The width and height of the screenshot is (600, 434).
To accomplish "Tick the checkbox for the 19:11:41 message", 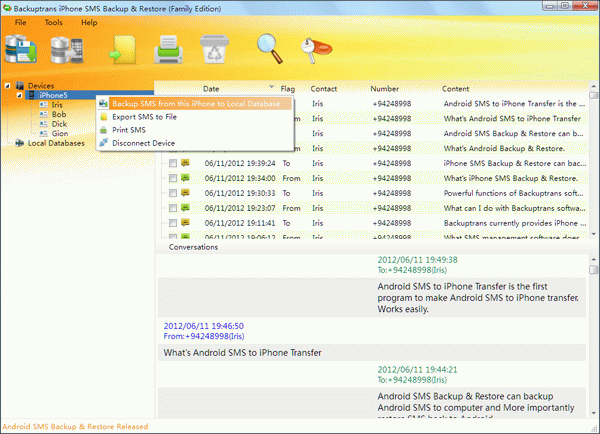I will (x=173, y=223).
